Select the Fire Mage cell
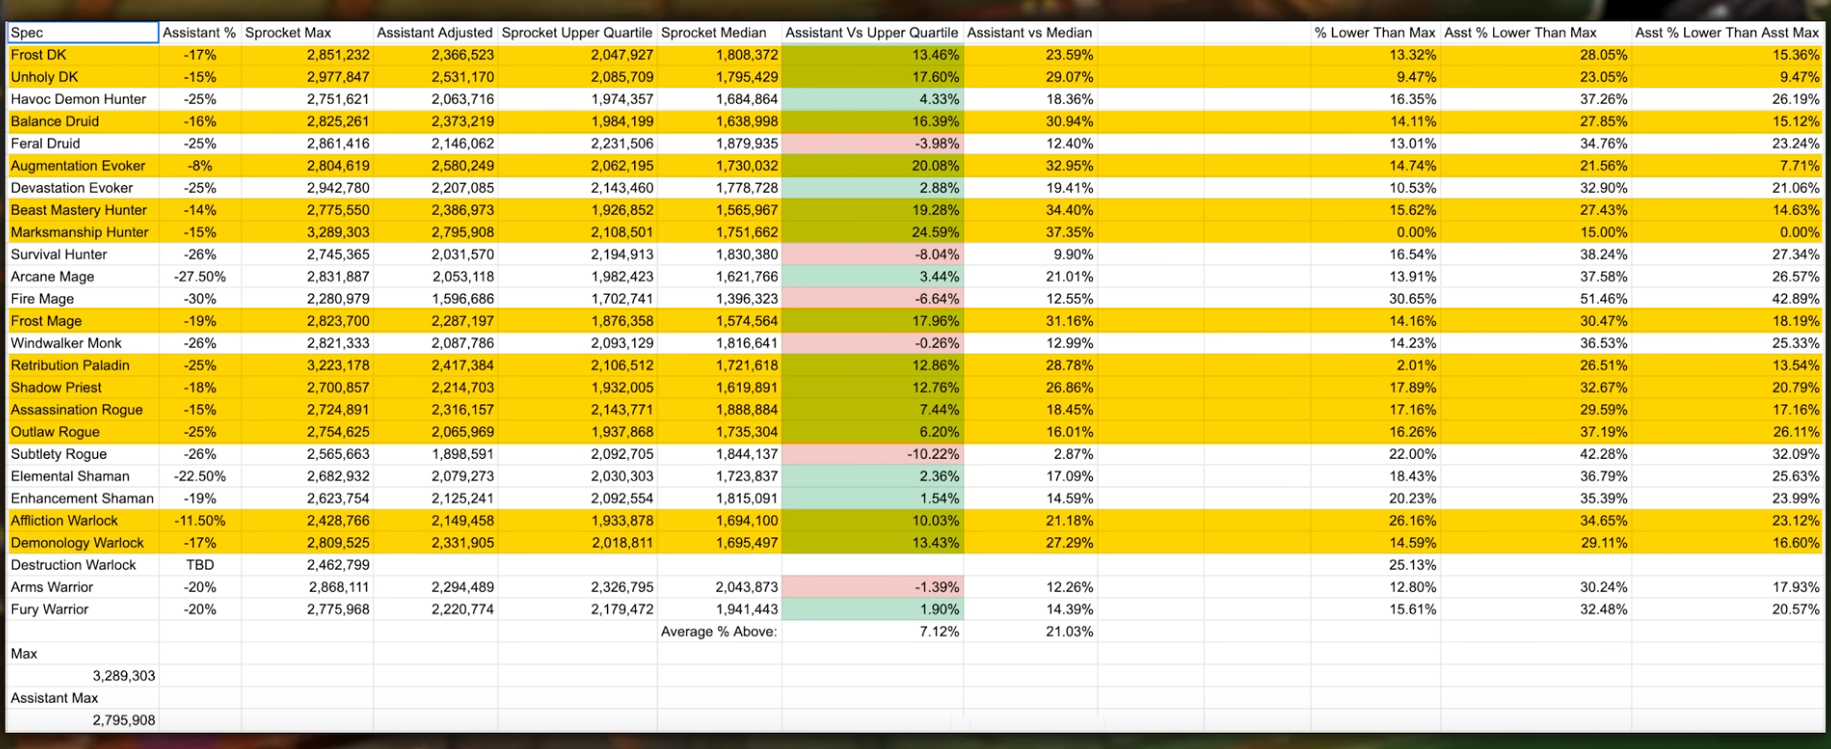1831x749 pixels. (83, 299)
